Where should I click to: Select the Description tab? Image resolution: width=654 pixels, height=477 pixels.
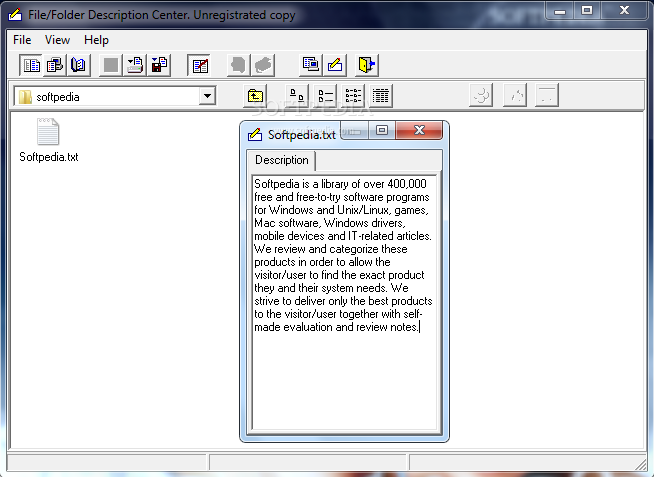(282, 160)
